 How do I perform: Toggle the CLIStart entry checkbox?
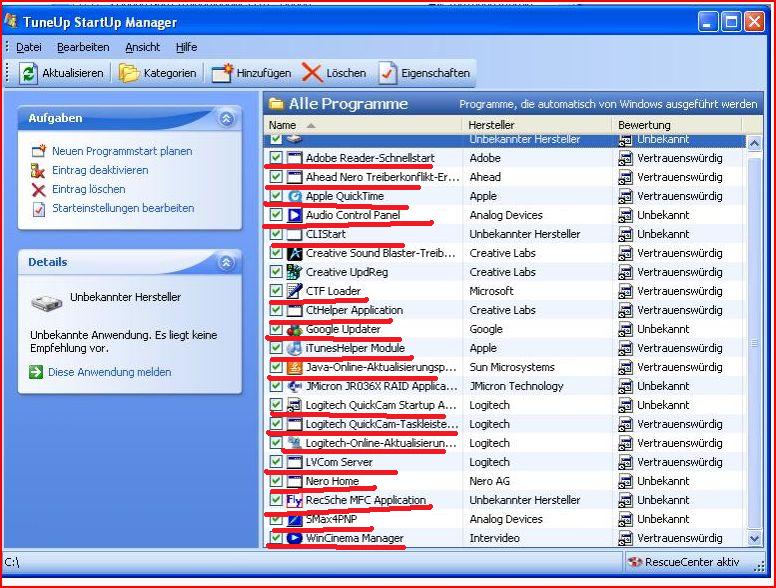point(276,234)
